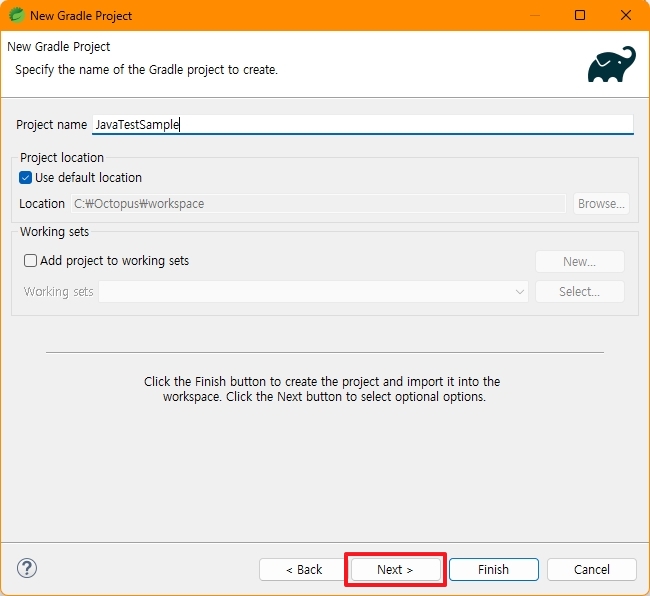Uncheck Use default location checkbox
Image resolution: width=650 pixels, height=596 pixels.
pos(25,178)
